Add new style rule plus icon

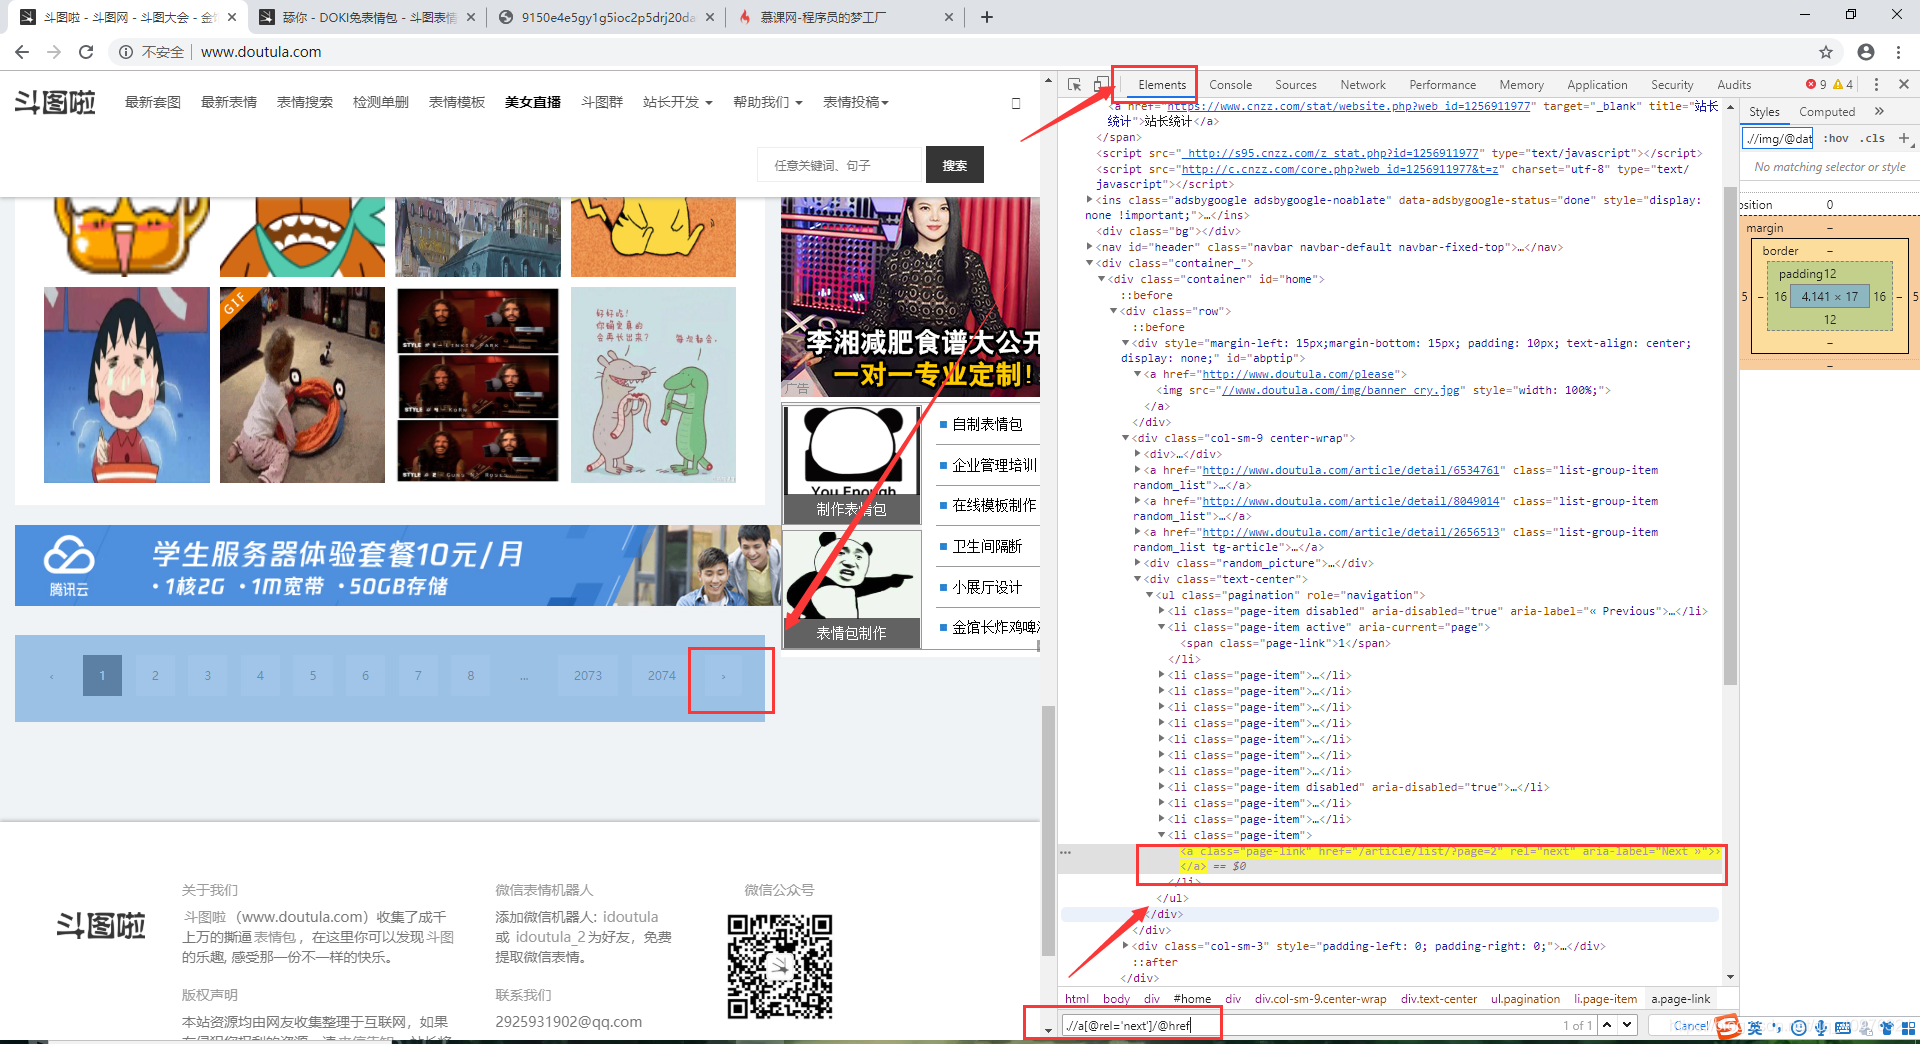pyautogui.click(x=1903, y=138)
